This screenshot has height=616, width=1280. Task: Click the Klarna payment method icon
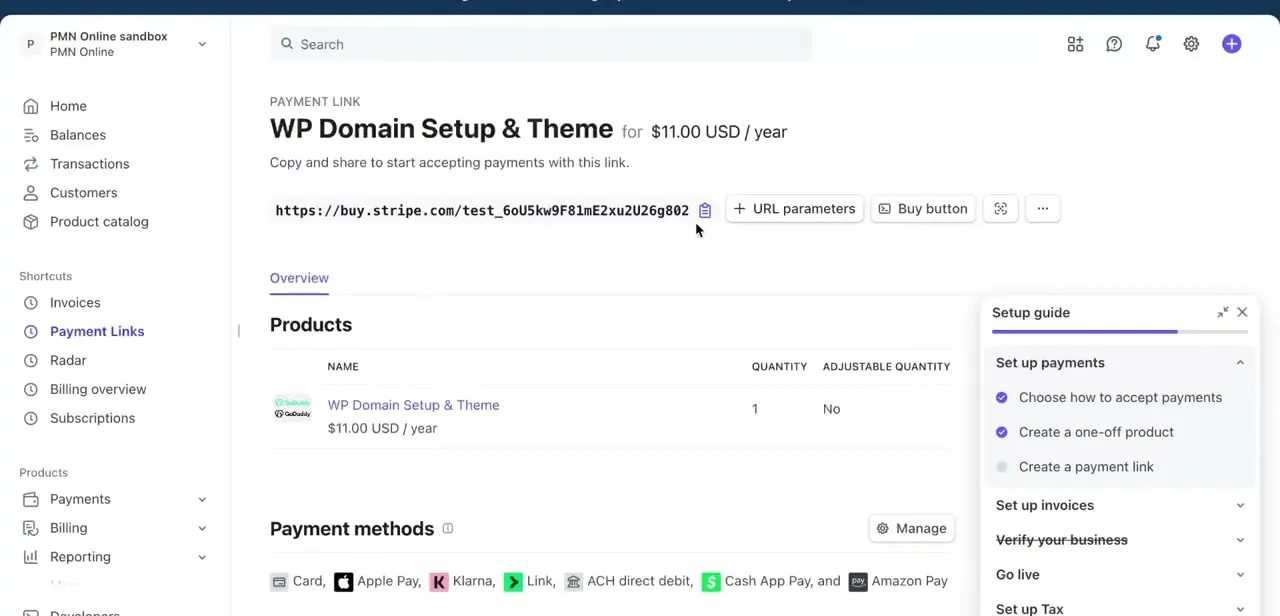(x=439, y=581)
